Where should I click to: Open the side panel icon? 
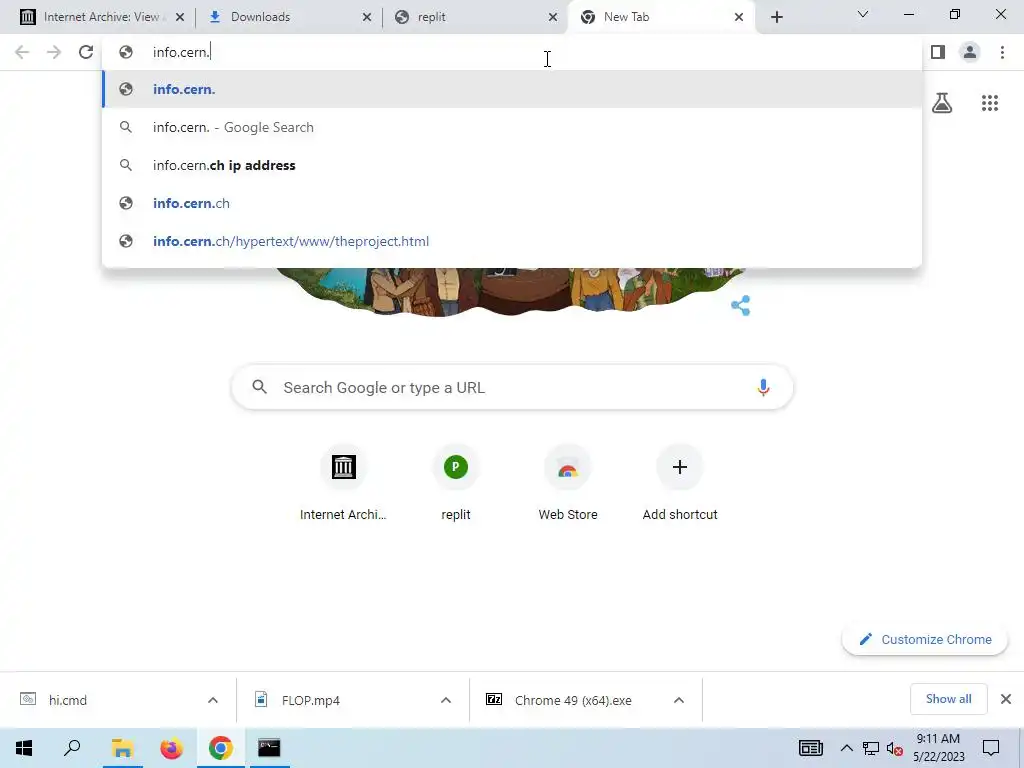click(x=938, y=52)
